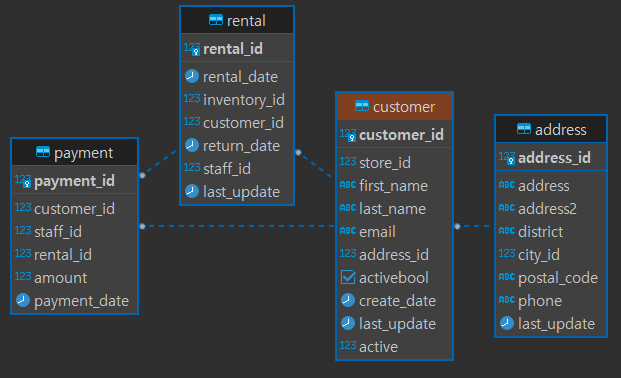Click clock icon beside last_update in rental table

point(192,191)
